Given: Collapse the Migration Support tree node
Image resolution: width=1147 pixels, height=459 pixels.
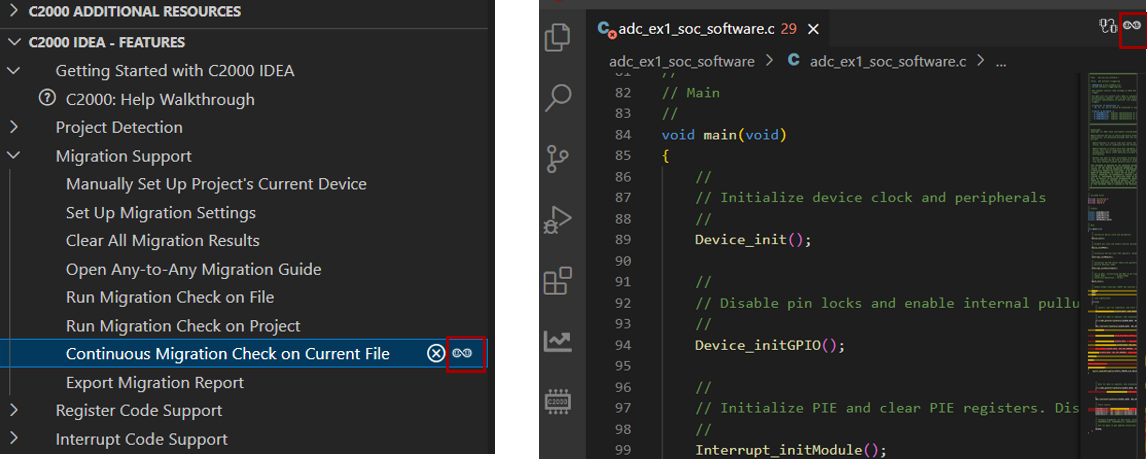Looking at the screenshot, I should 14,156.
